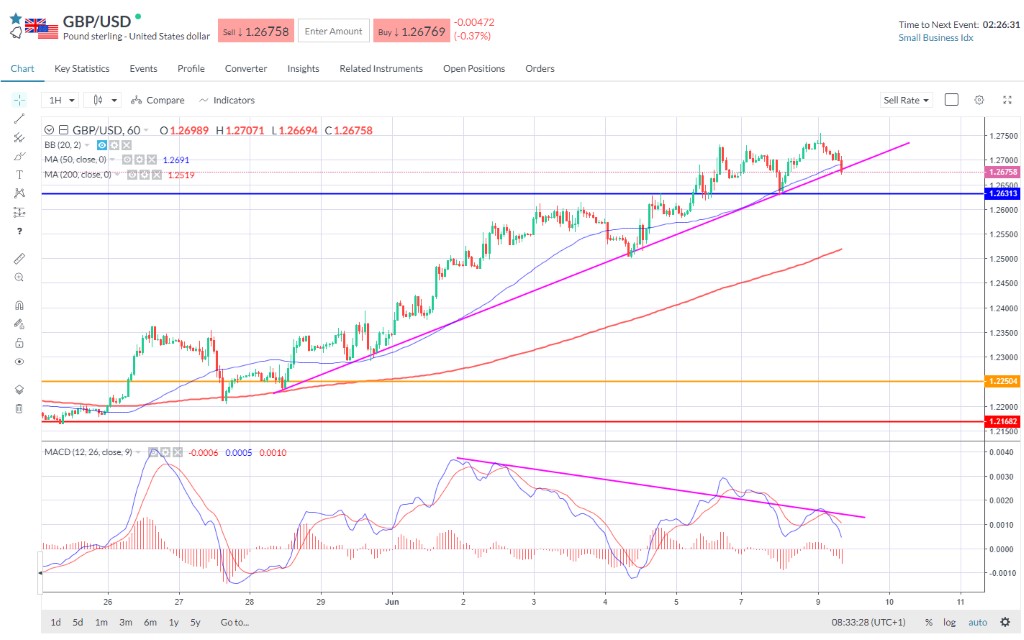Select the pitchfork drawing tool
1024x640 pixels.
[x=19, y=137]
